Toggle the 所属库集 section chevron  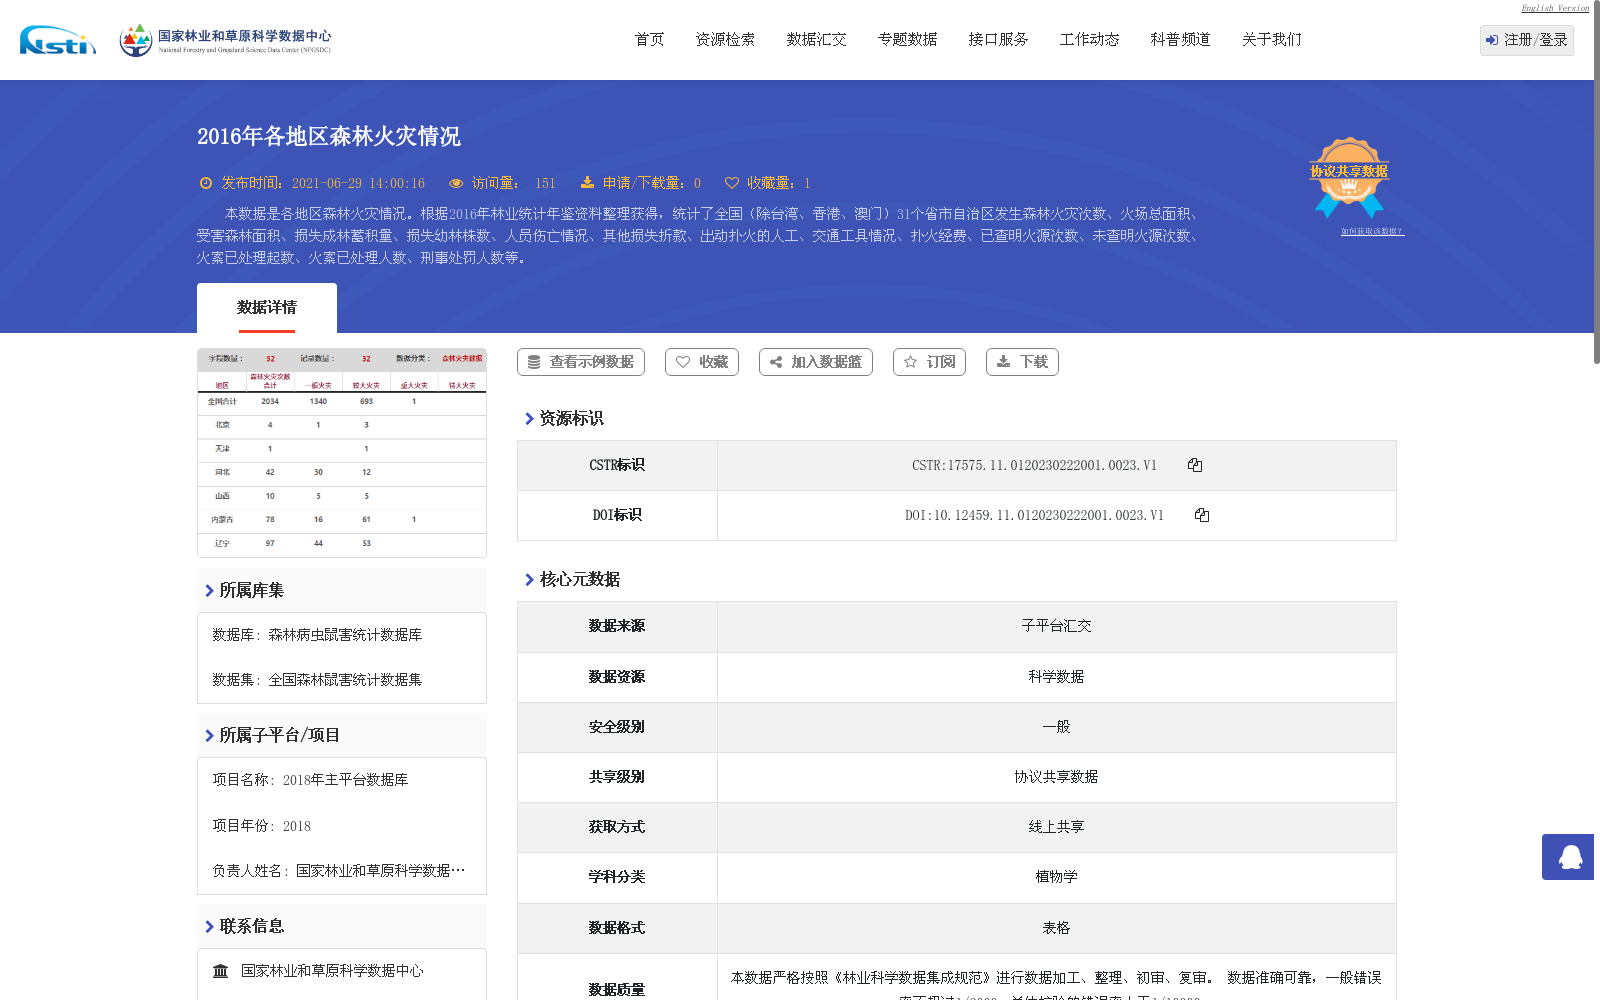pos(210,591)
